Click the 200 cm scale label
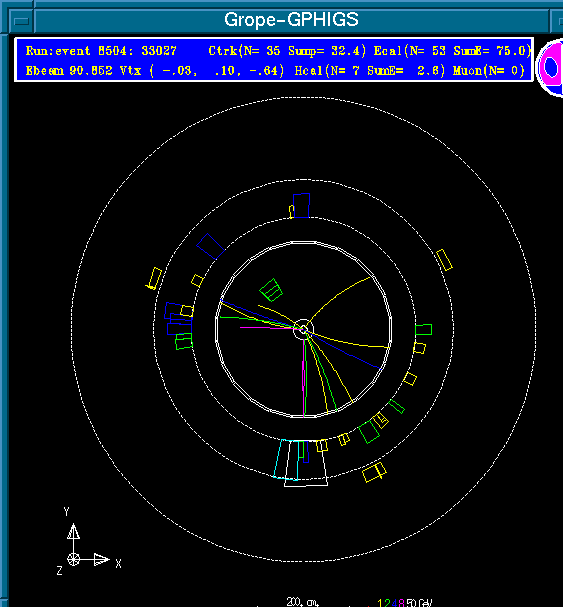 [x=302, y=602]
